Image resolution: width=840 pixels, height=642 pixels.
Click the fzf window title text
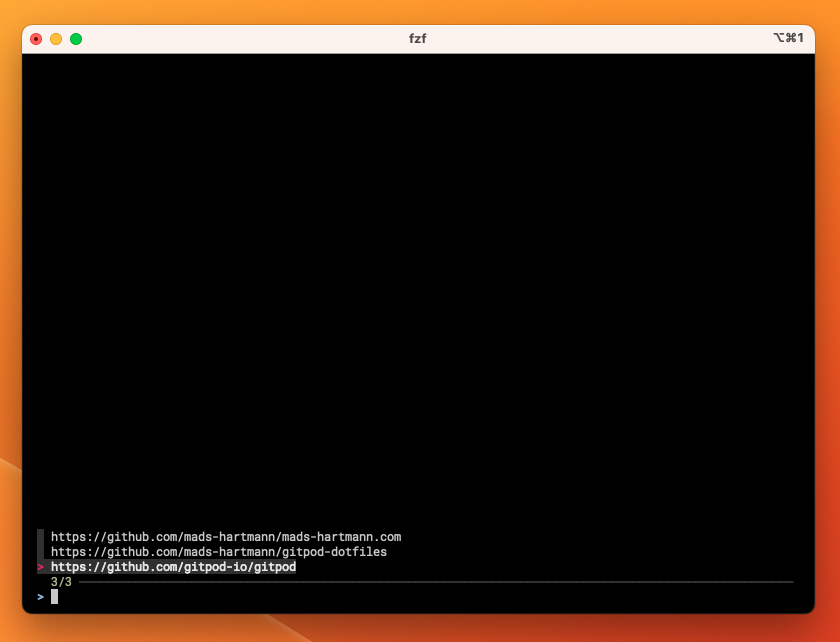419,39
